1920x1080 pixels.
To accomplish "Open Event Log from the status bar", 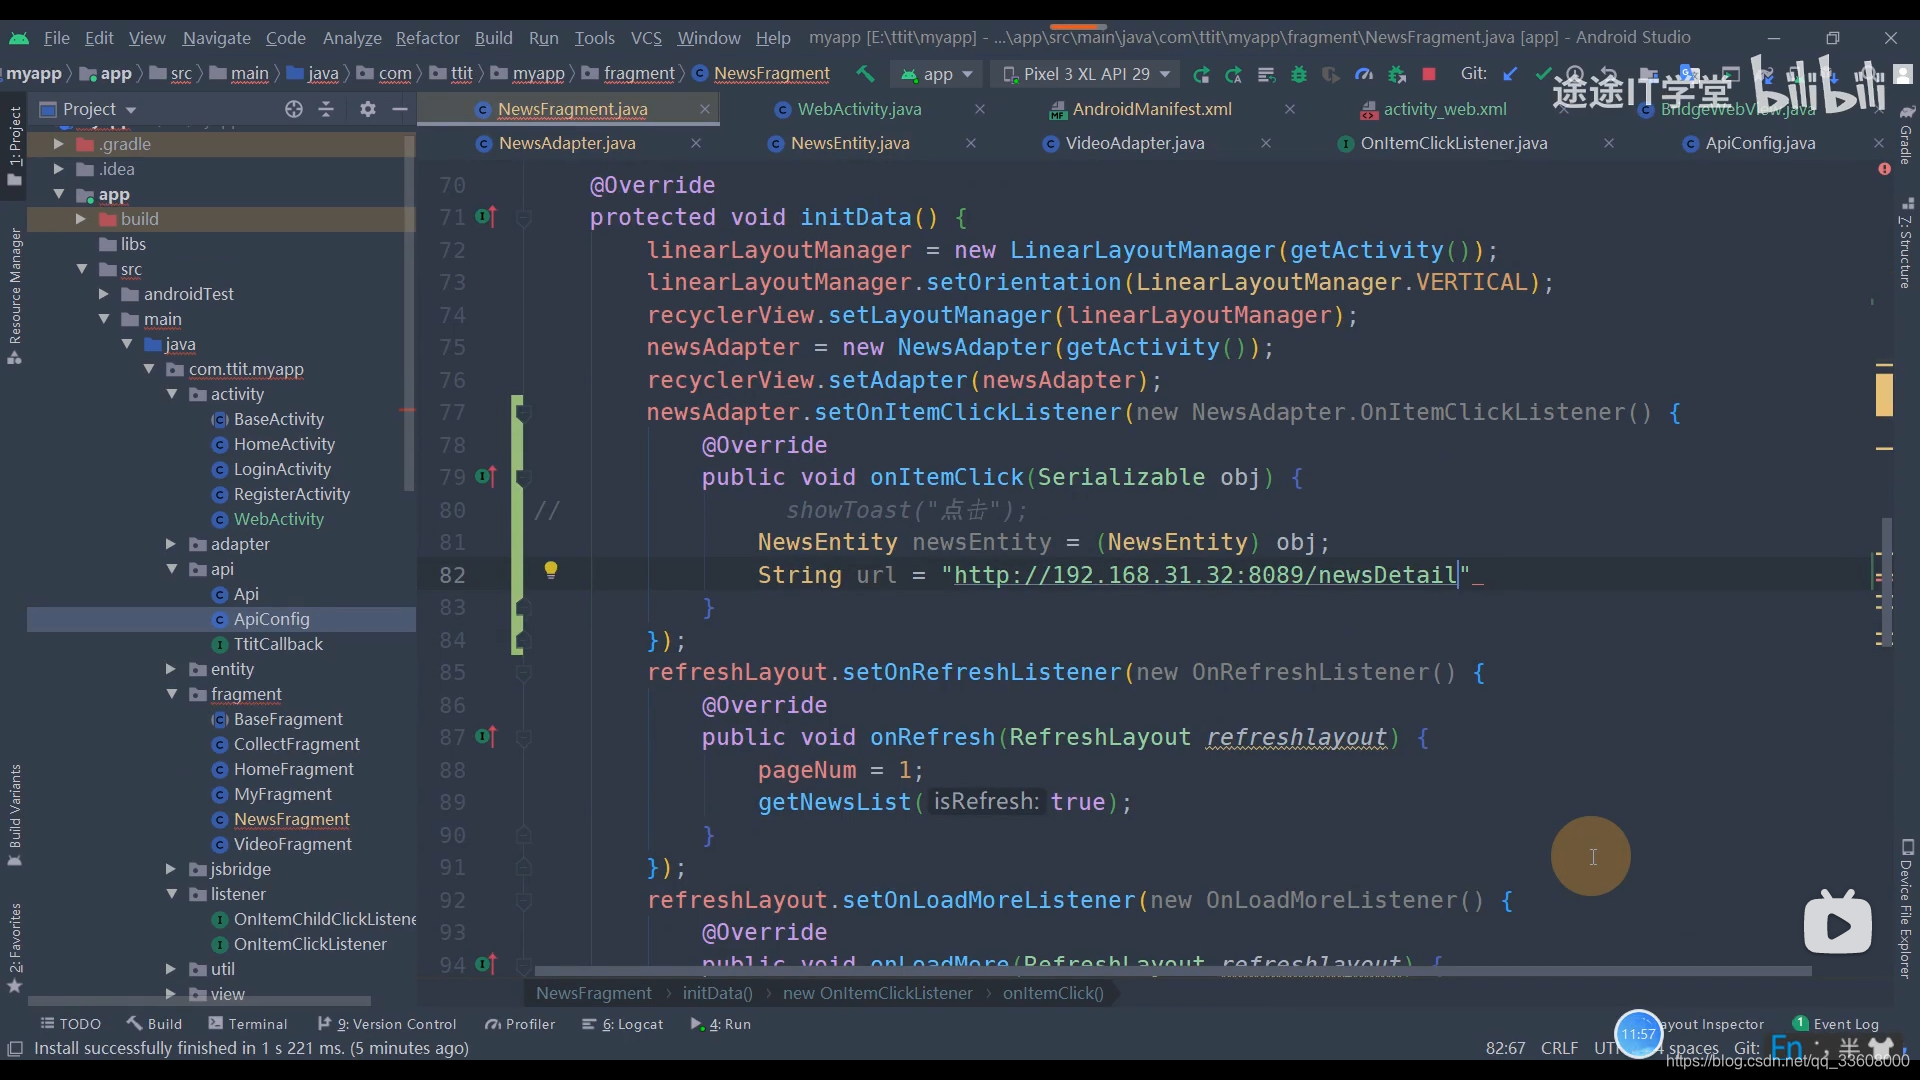I will [x=1836, y=1024].
